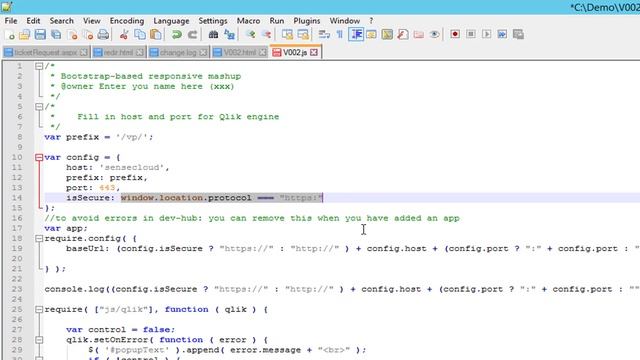
Task: Open Find with the binoculars icon
Action: (213, 35)
